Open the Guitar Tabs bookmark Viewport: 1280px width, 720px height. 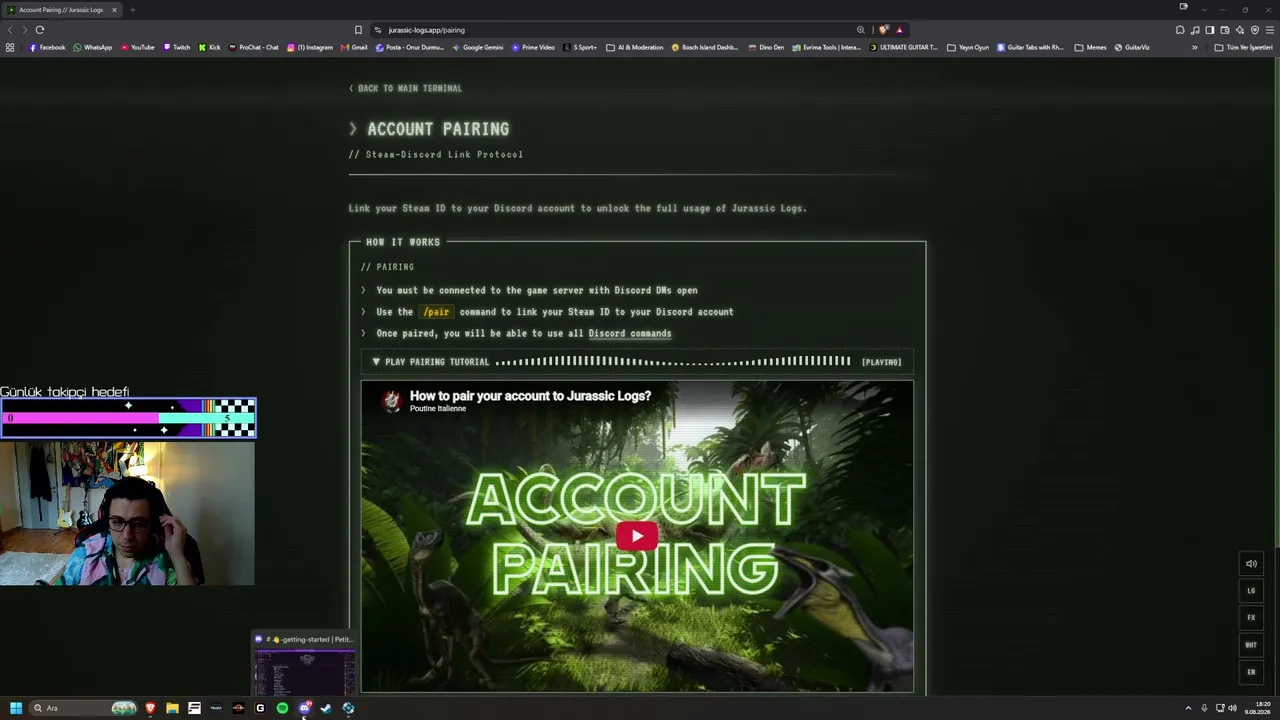point(1031,47)
